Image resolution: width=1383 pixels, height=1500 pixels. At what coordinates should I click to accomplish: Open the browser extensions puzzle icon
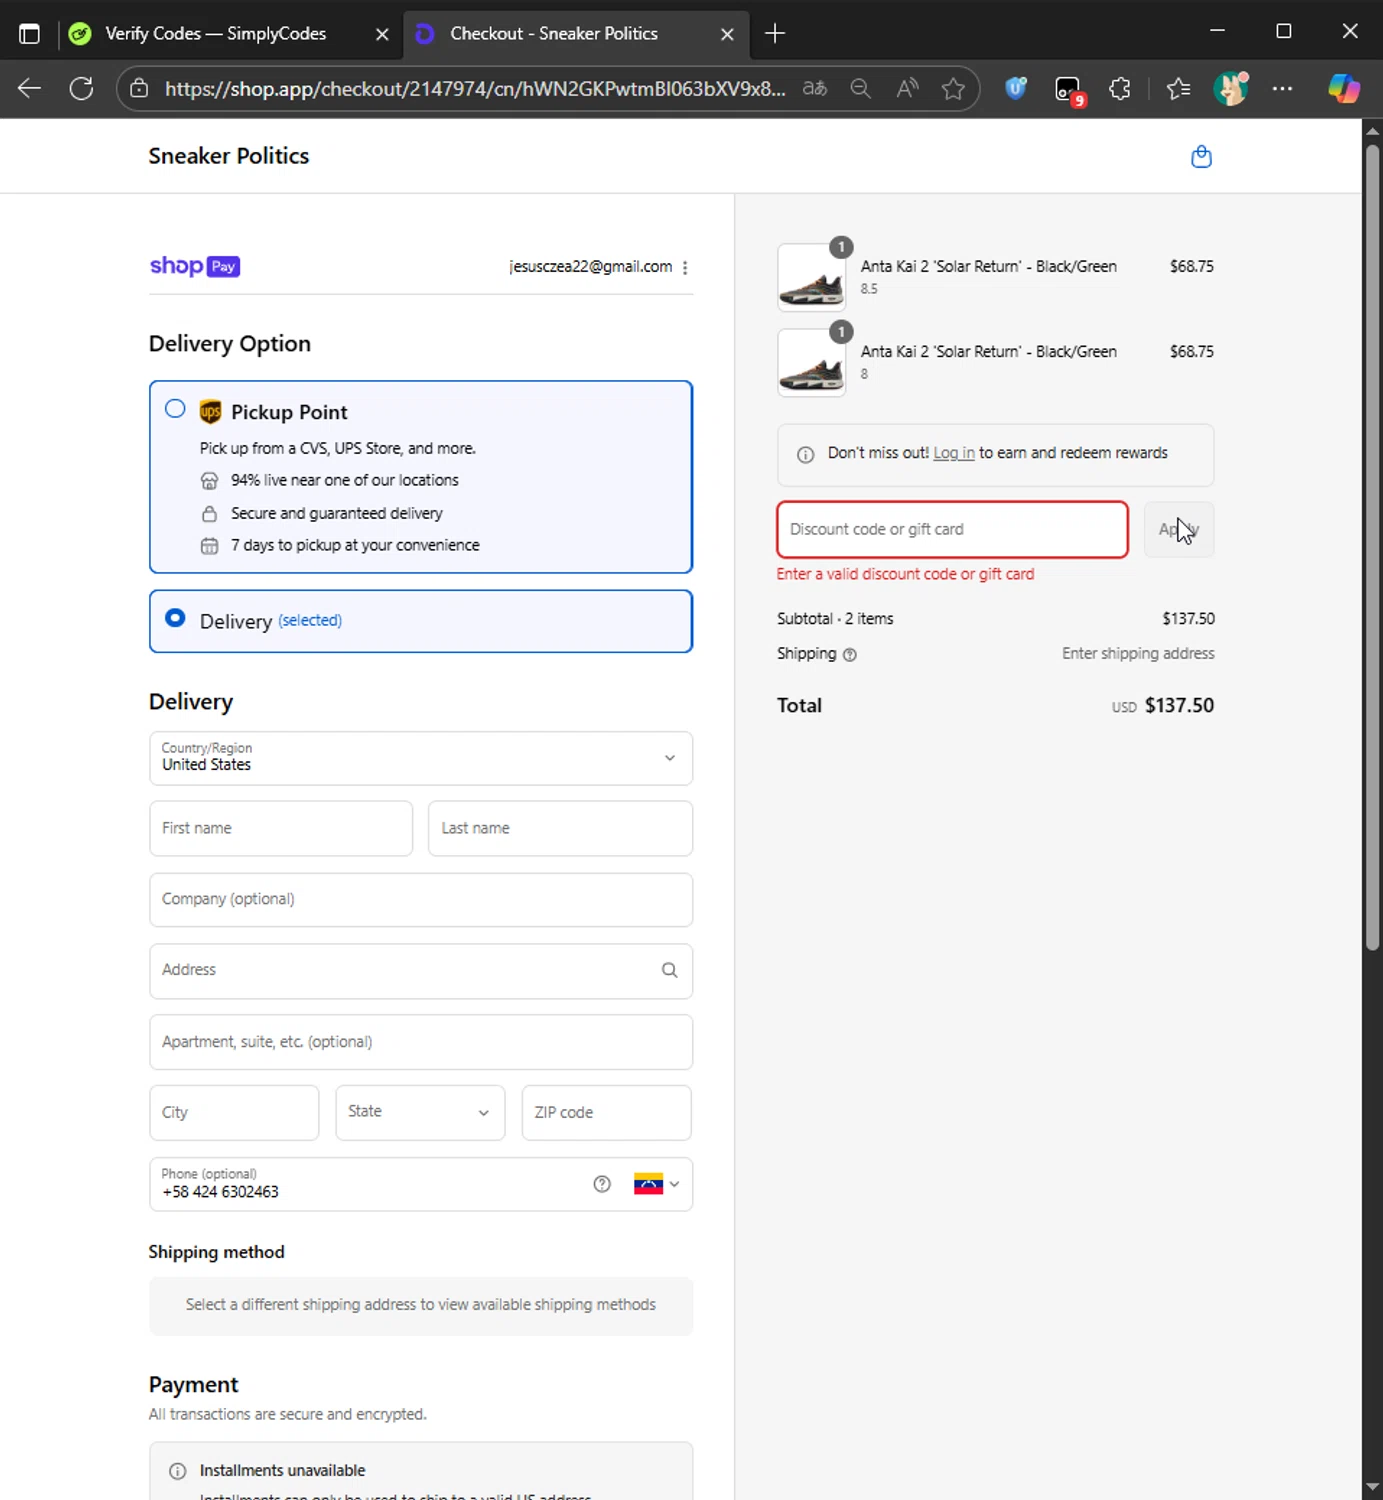(1120, 89)
